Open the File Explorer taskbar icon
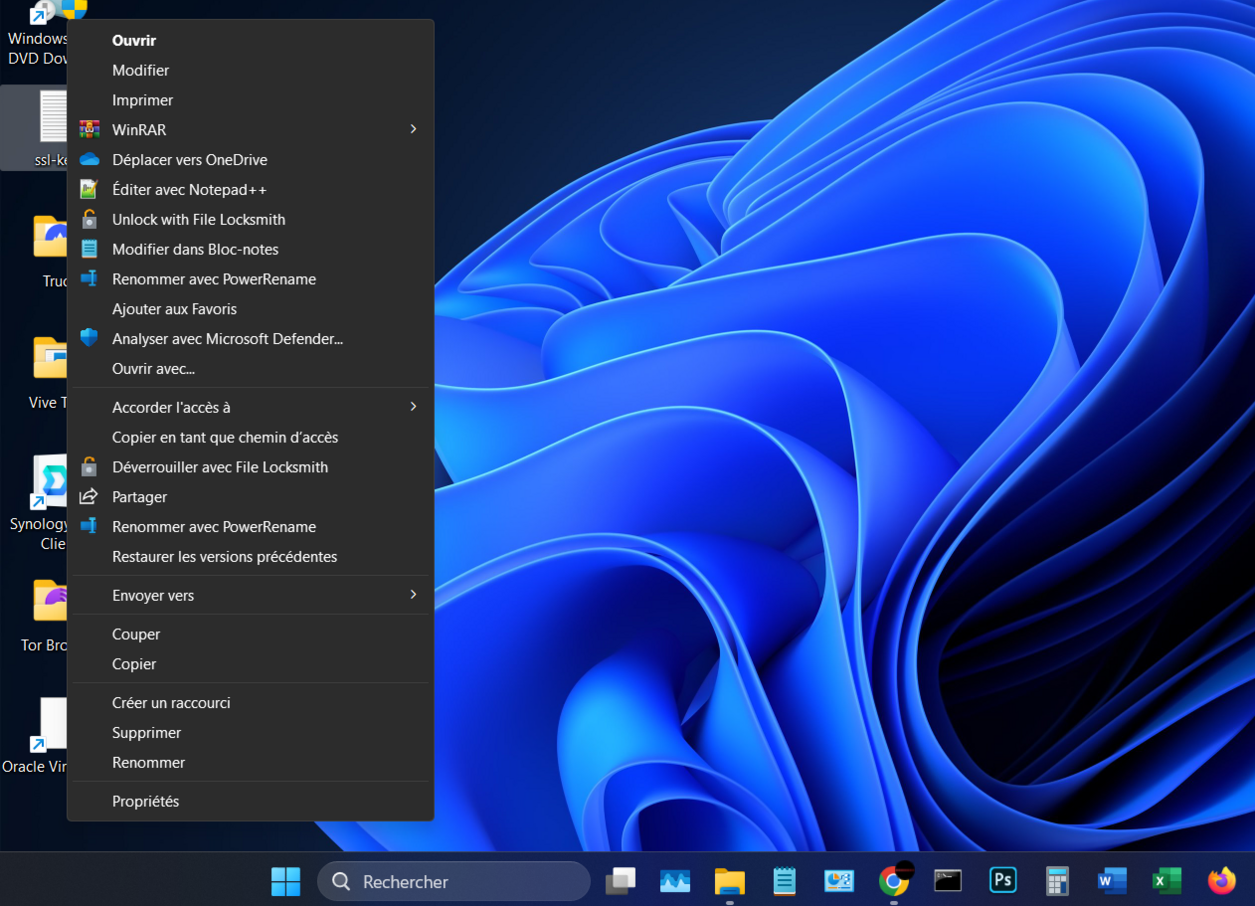This screenshot has height=906, width=1255. coord(730,880)
